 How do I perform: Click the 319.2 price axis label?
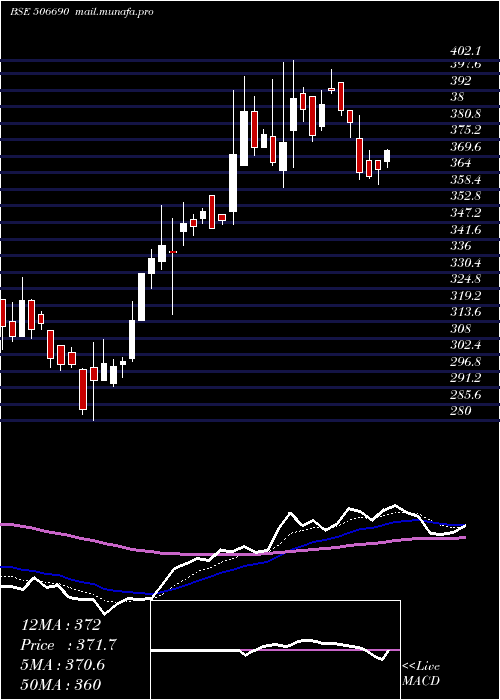point(466,296)
